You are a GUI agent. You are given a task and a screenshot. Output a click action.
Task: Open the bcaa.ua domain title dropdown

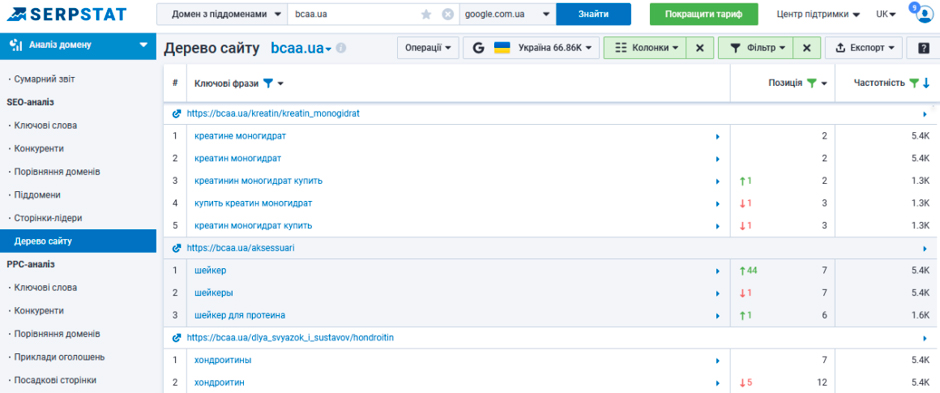point(301,48)
